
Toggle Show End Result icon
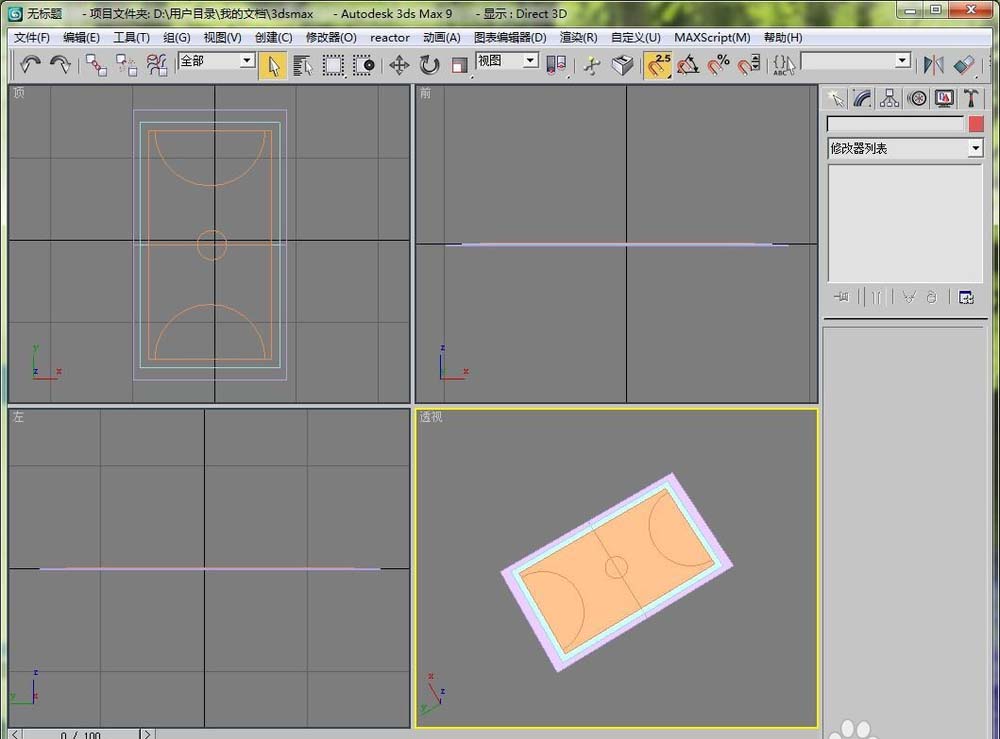pyautogui.click(x=876, y=297)
